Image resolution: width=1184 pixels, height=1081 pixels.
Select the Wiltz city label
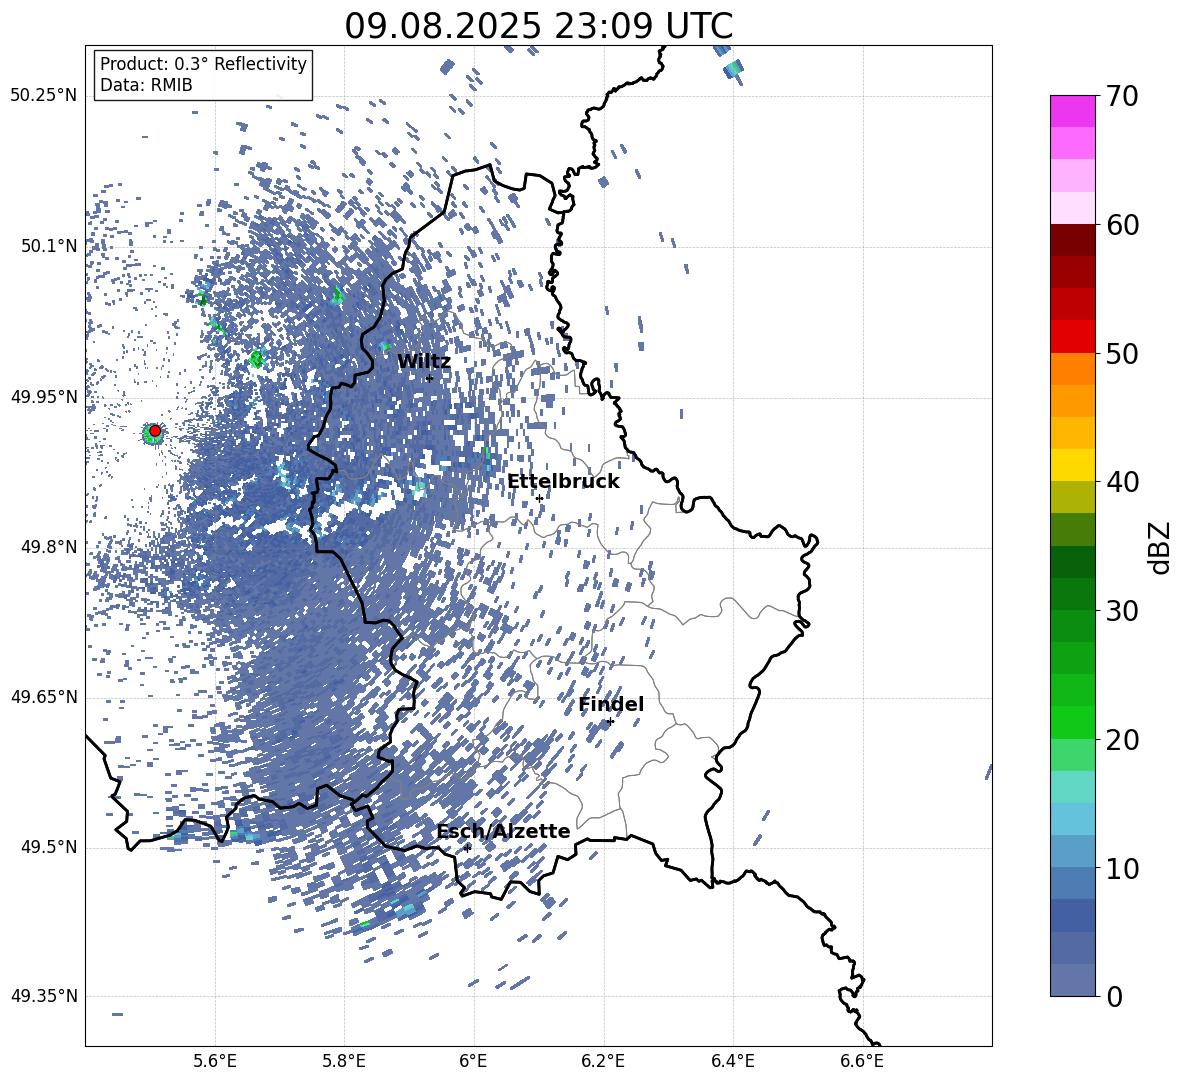click(x=424, y=362)
